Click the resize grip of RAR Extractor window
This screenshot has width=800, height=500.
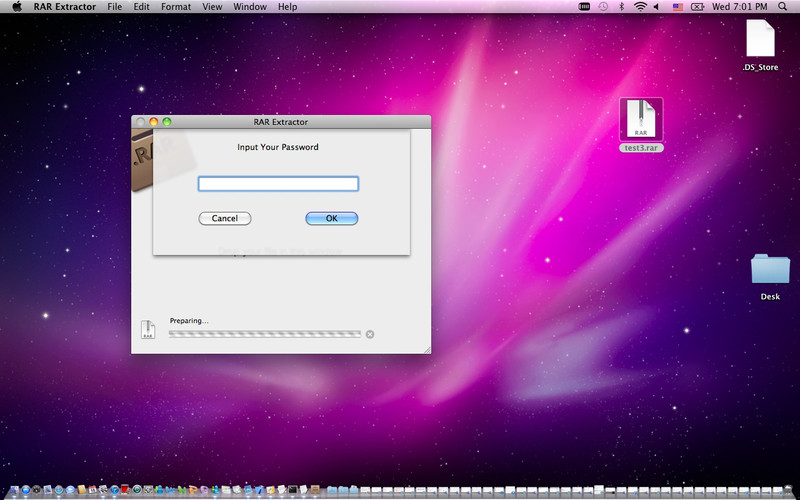(x=427, y=349)
